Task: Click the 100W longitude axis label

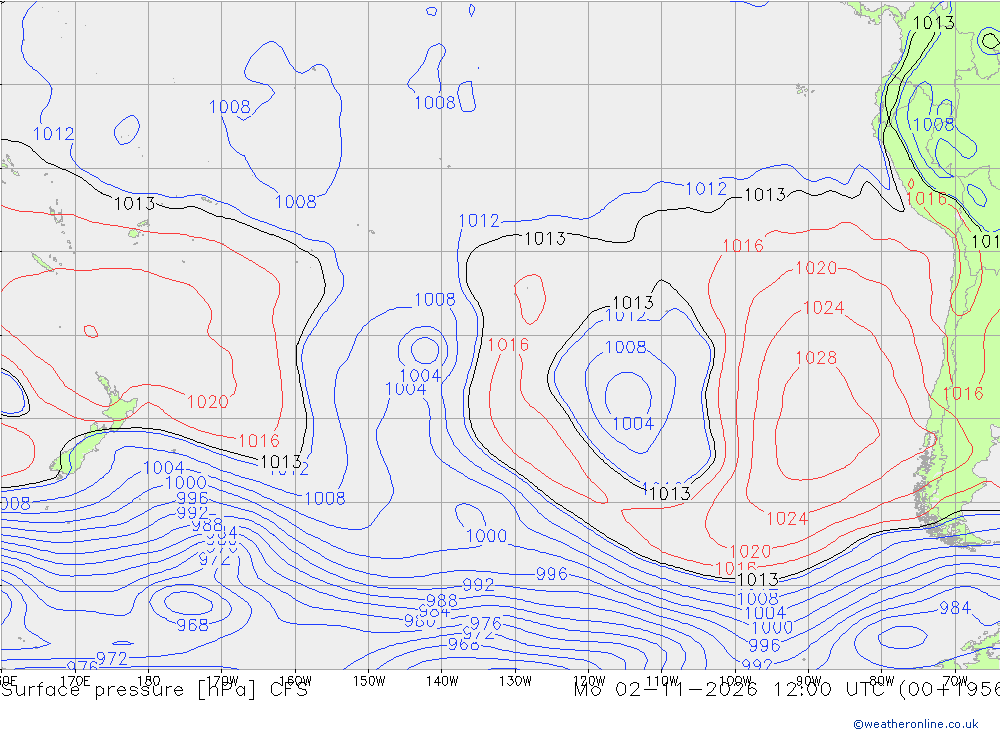Action: coord(735,681)
